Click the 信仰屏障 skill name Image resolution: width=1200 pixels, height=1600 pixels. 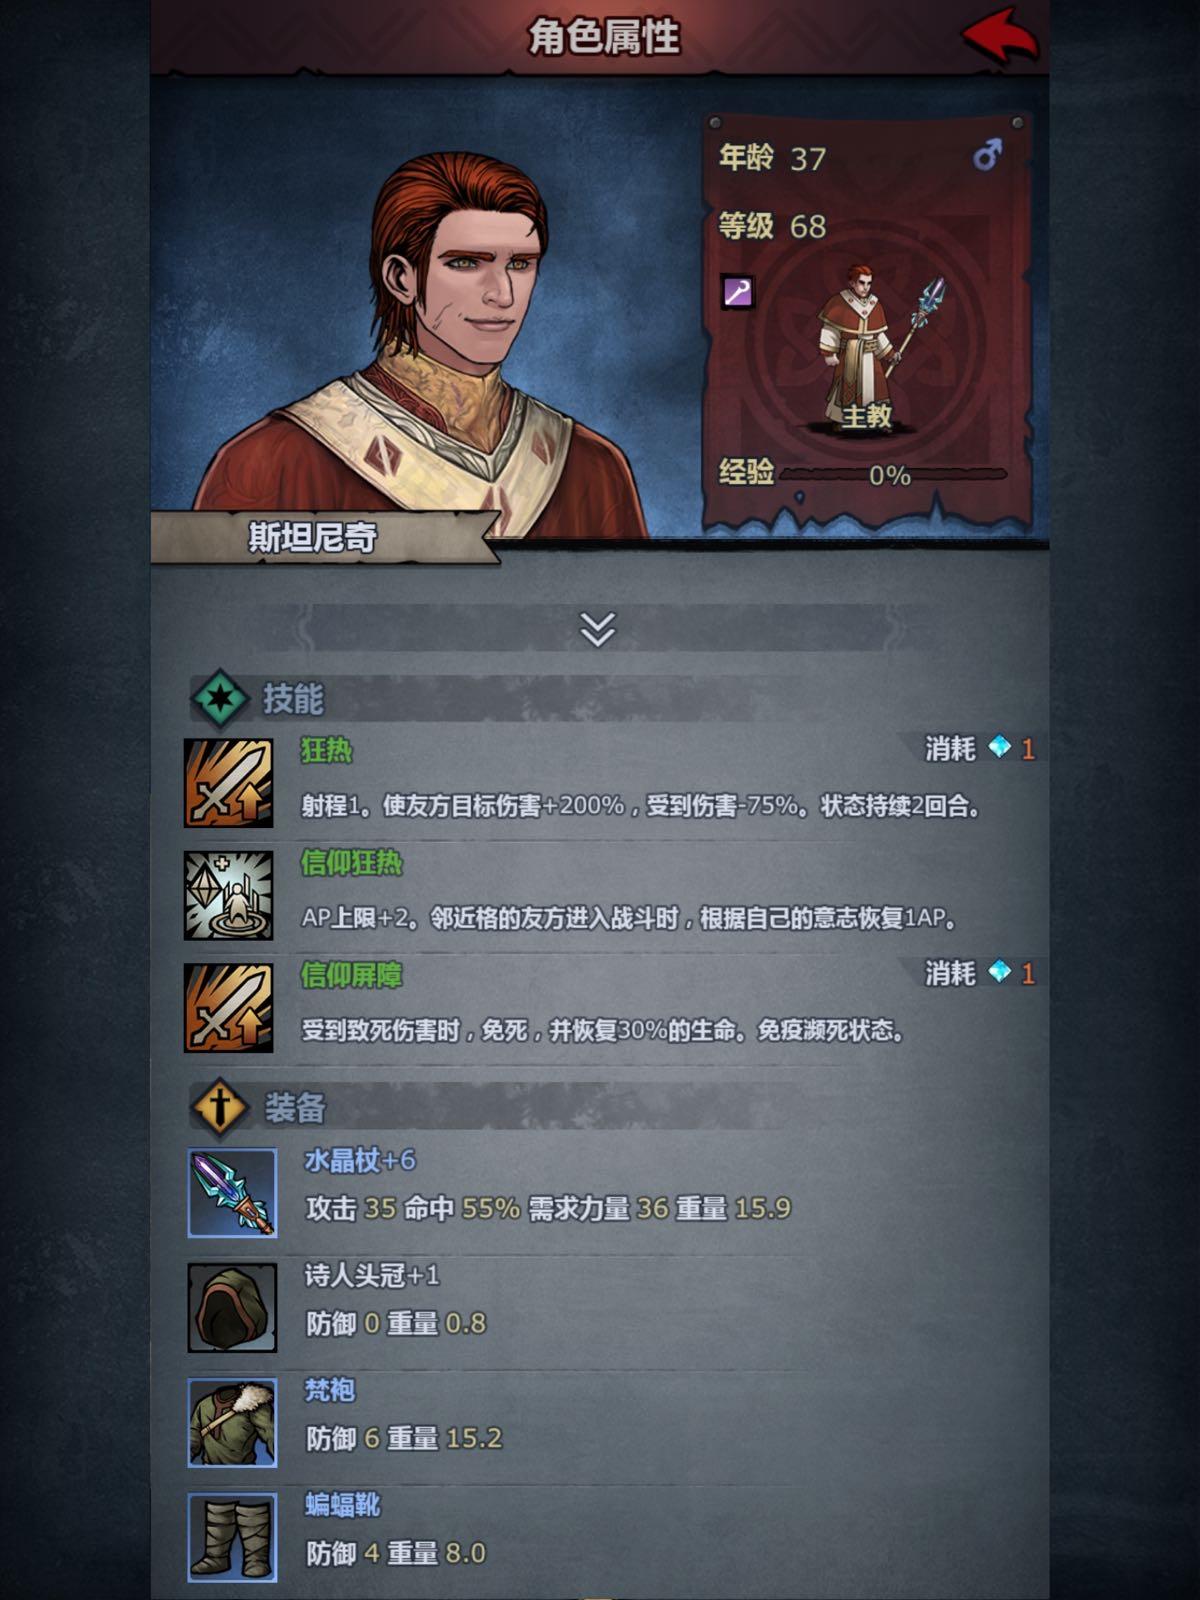click(x=351, y=975)
